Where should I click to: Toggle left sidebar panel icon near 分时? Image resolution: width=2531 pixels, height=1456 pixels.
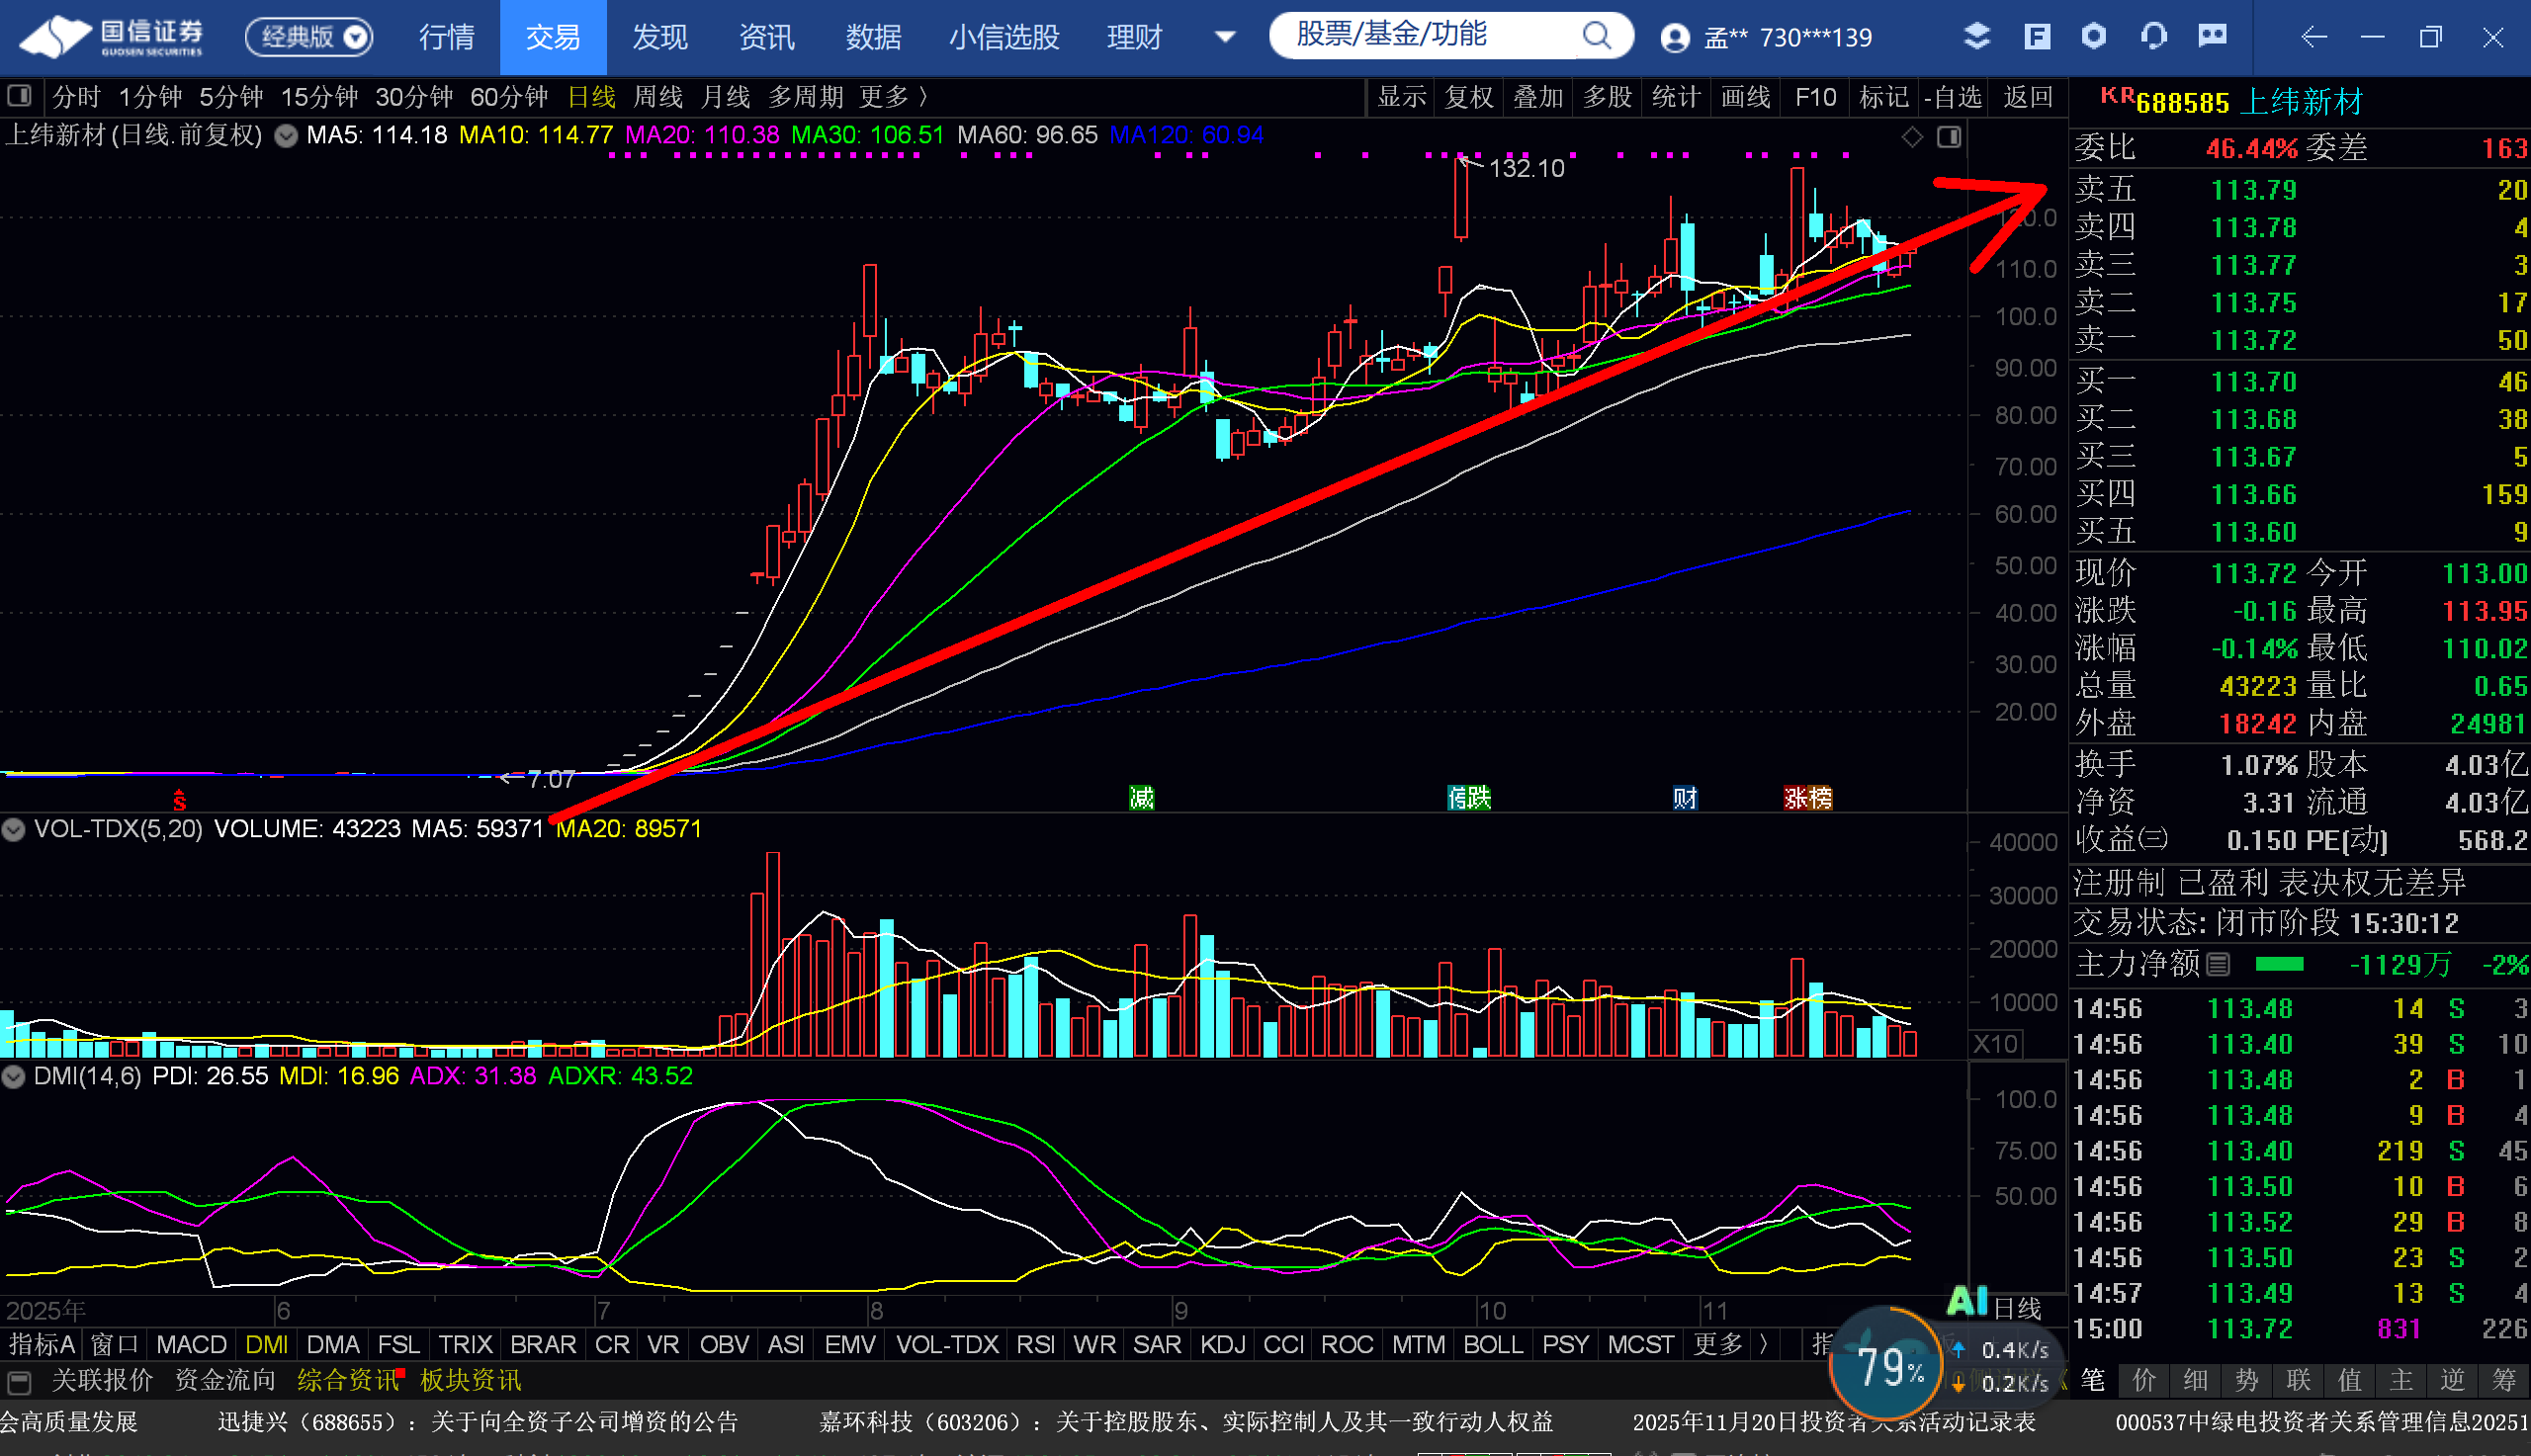pos(19,96)
